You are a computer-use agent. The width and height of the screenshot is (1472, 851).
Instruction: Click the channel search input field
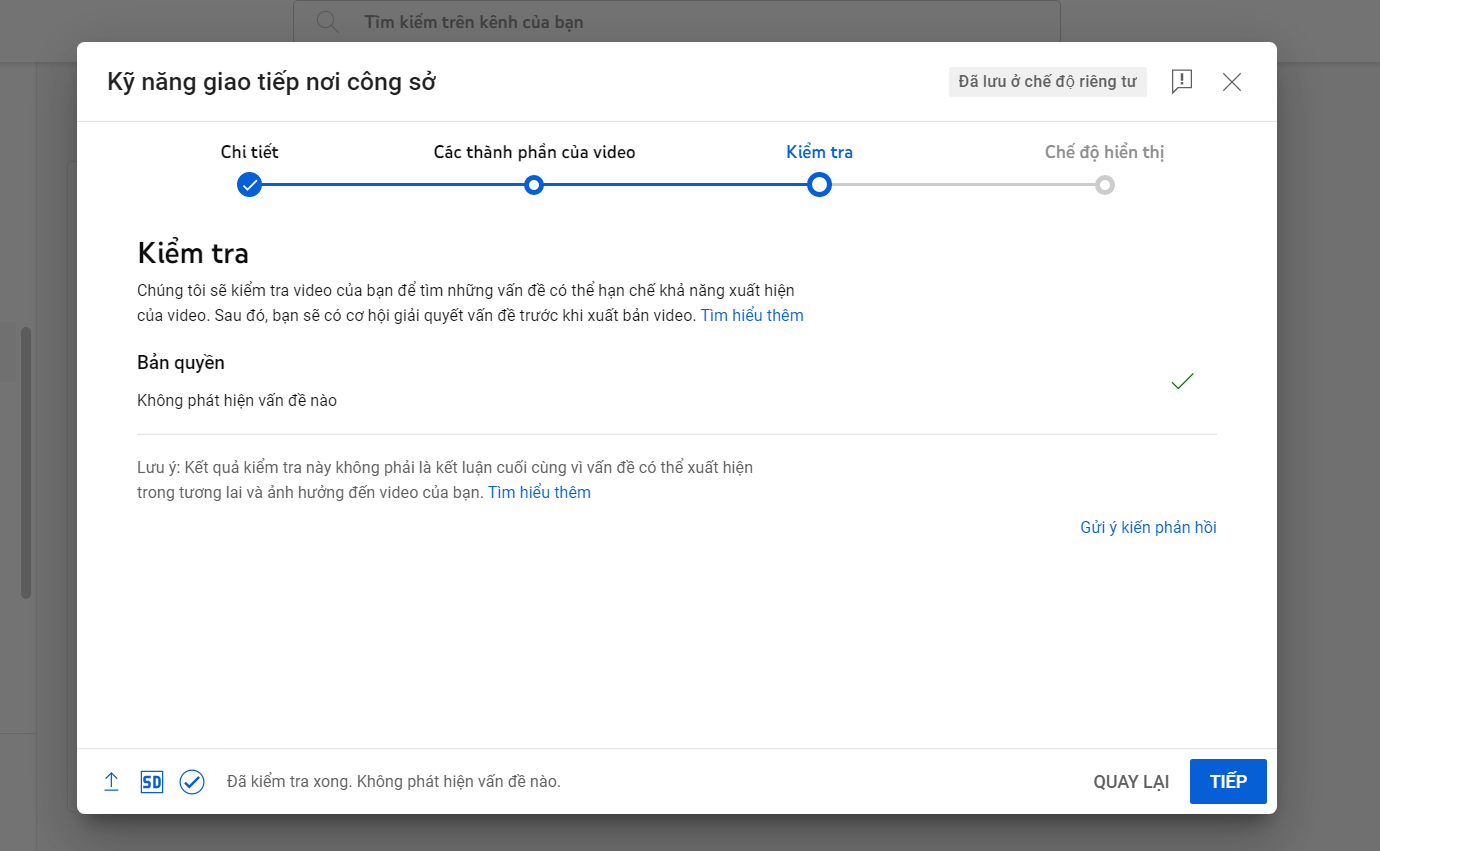coord(700,22)
